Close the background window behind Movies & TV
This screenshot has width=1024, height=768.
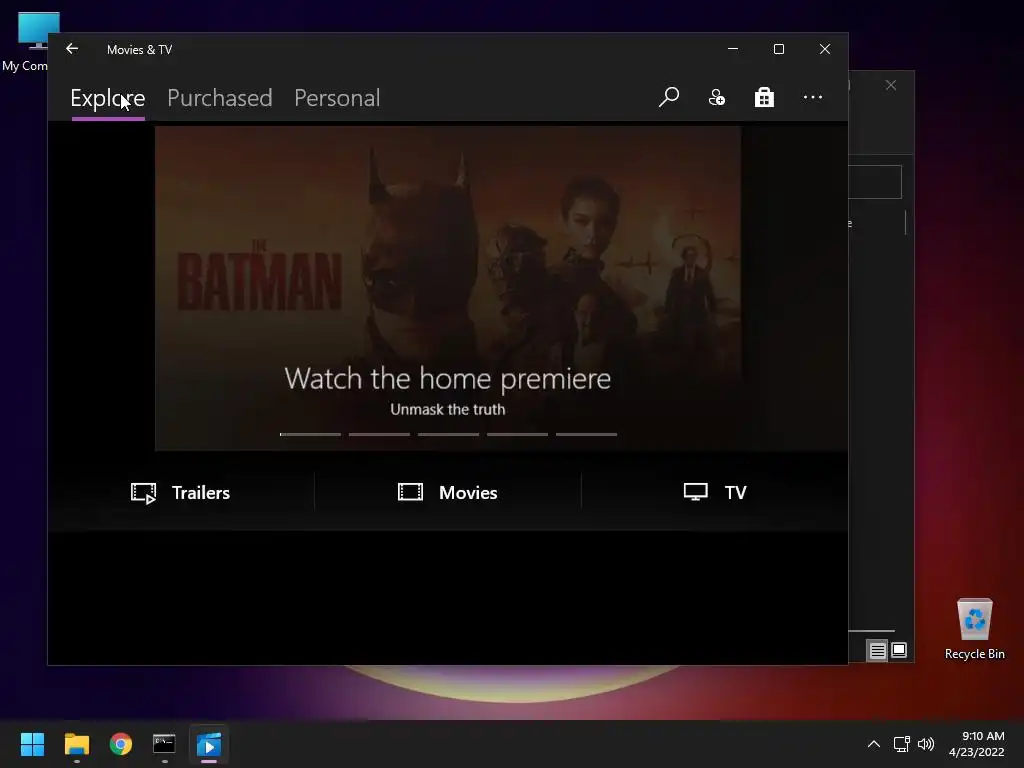(891, 85)
